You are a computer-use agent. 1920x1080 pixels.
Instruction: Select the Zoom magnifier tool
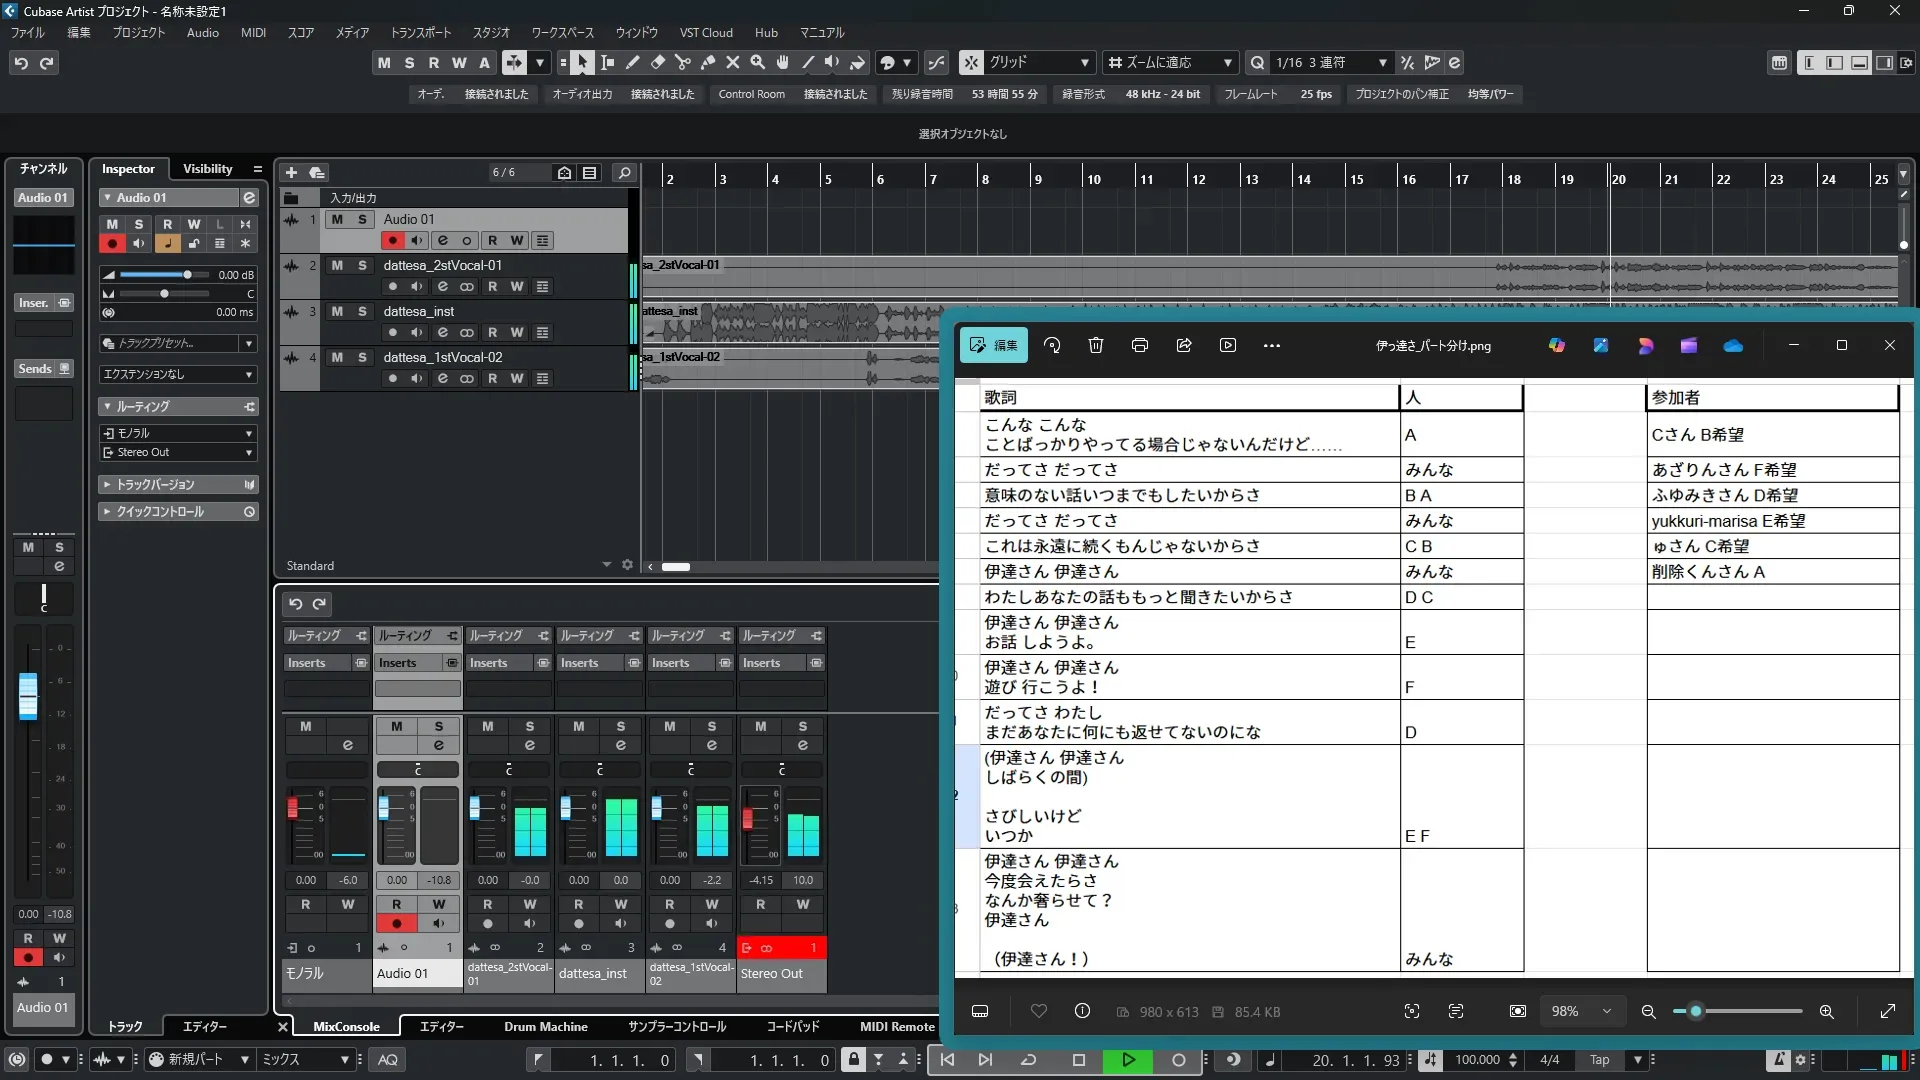pos(758,63)
